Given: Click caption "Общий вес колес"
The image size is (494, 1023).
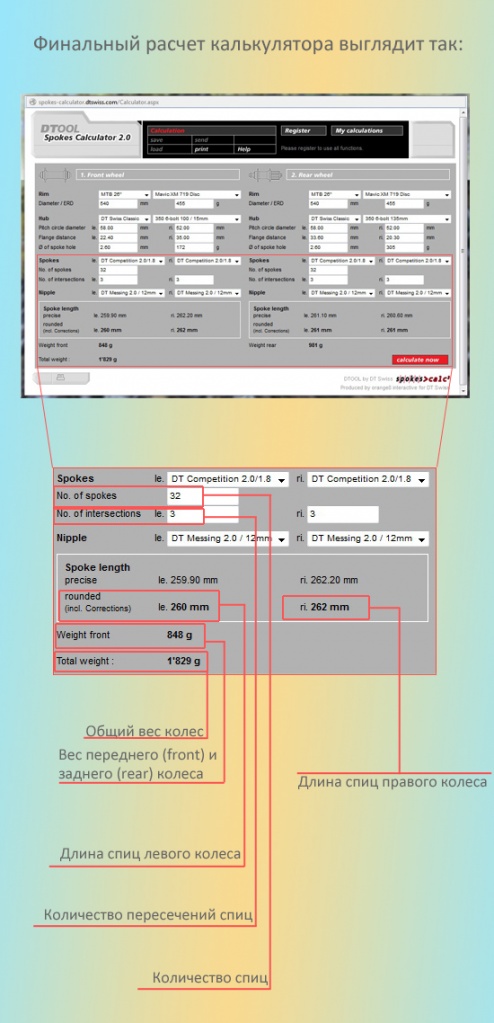Looking at the screenshot, I should 146,730.
